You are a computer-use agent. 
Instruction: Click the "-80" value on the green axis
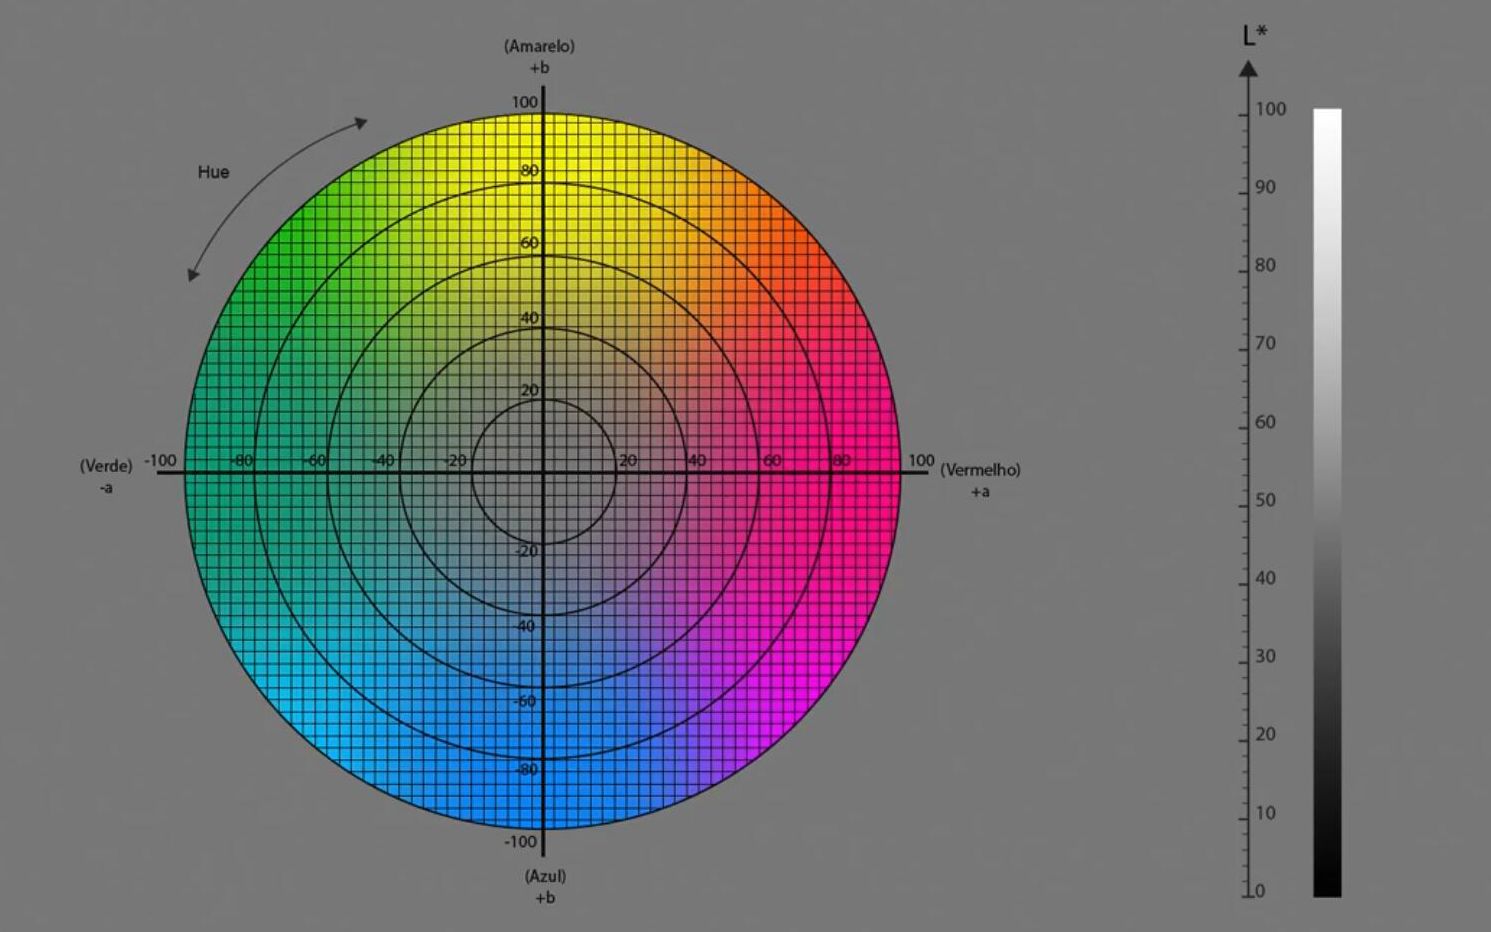click(241, 461)
